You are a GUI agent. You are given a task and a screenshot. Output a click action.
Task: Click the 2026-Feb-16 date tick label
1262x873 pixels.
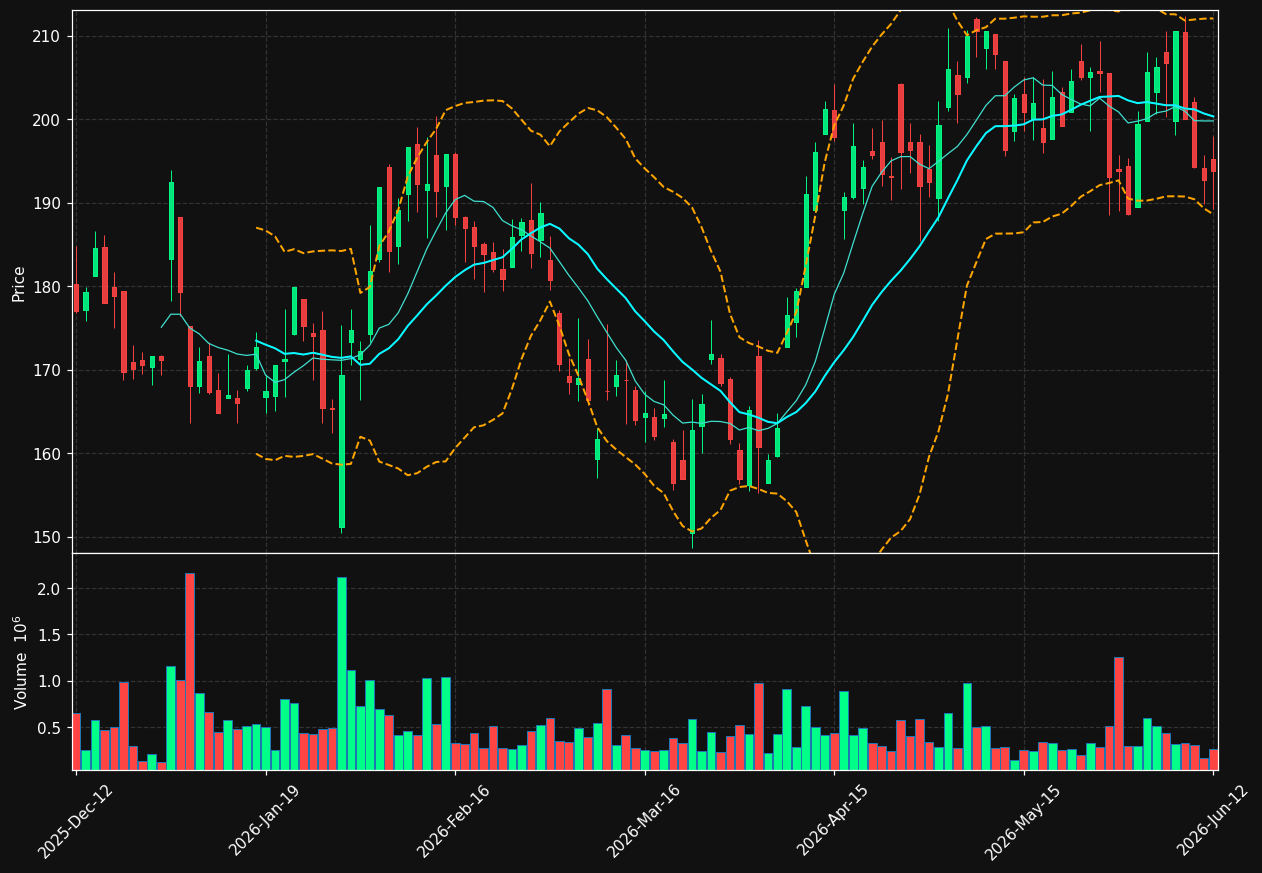pos(455,821)
